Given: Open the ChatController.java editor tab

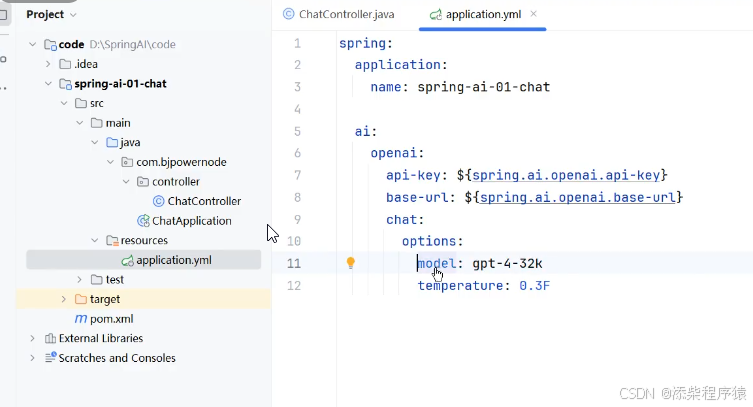Looking at the screenshot, I should pos(339,14).
